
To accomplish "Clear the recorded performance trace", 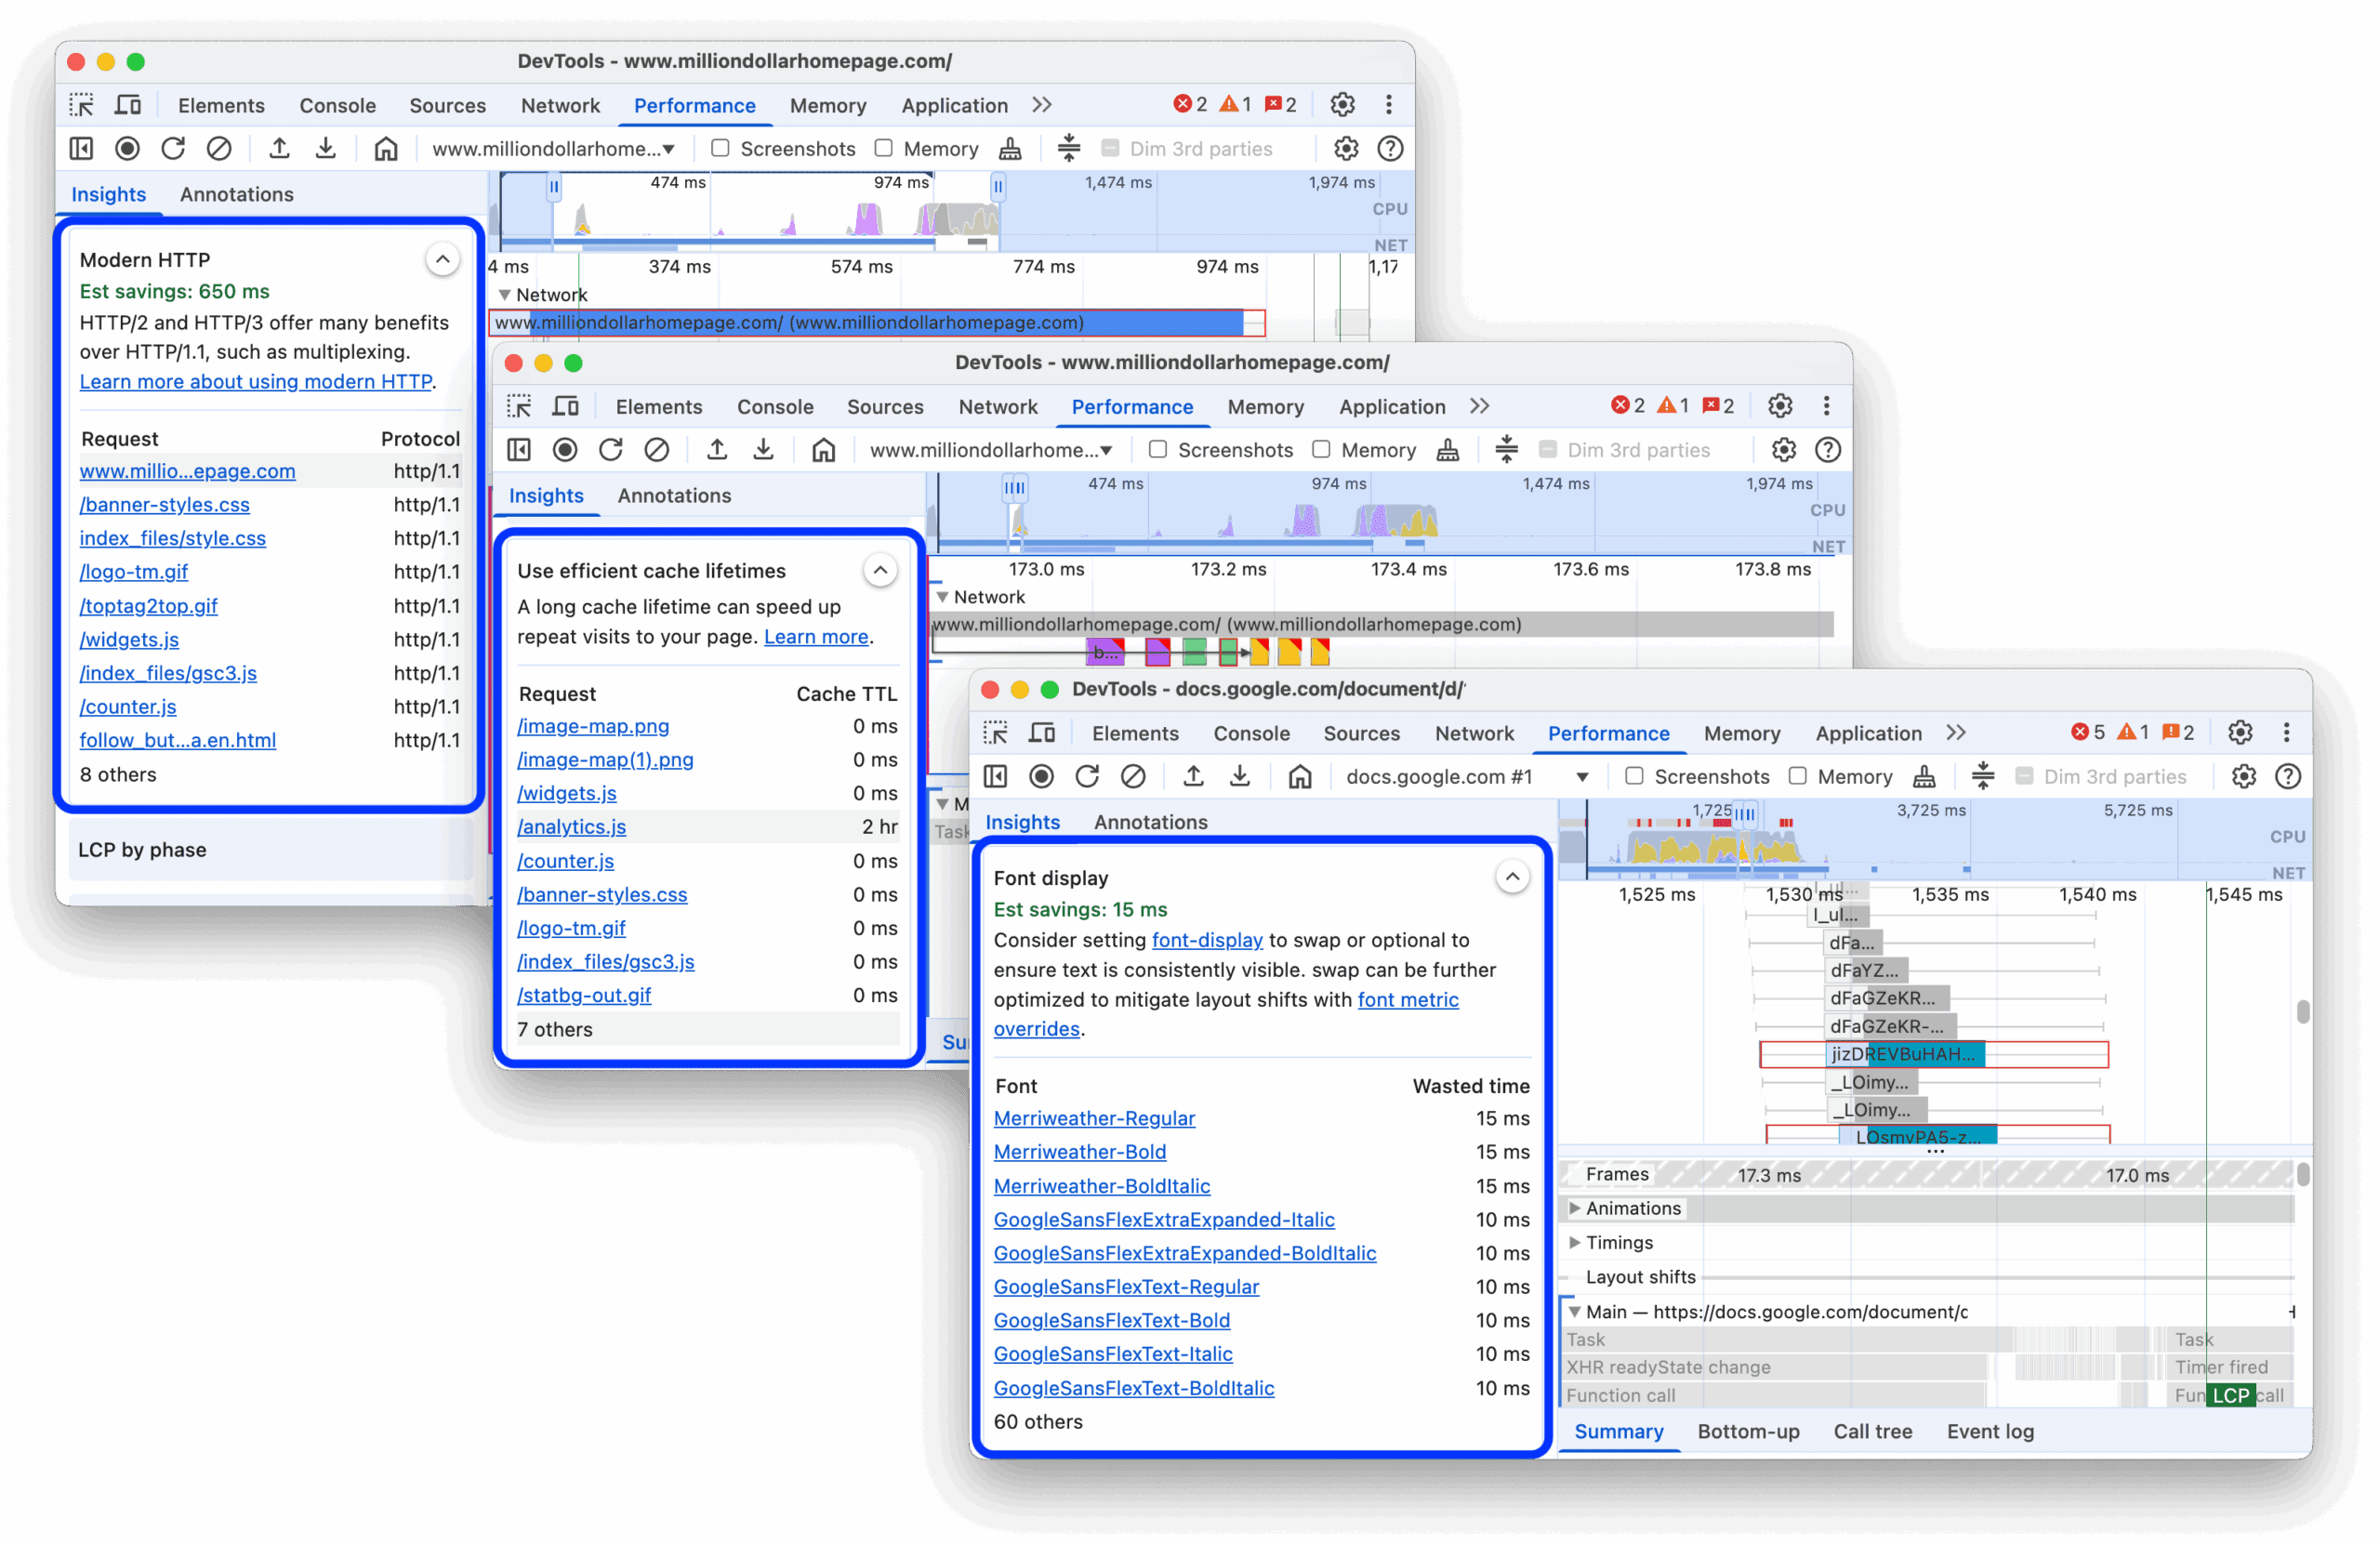I will click(220, 148).
